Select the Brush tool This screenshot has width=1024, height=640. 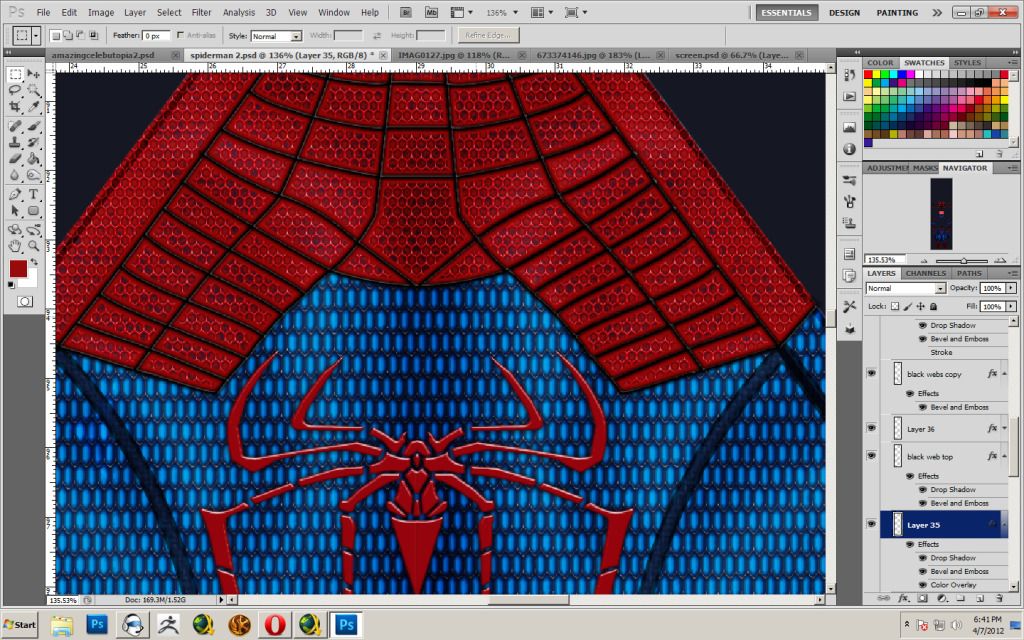(33, 126)
